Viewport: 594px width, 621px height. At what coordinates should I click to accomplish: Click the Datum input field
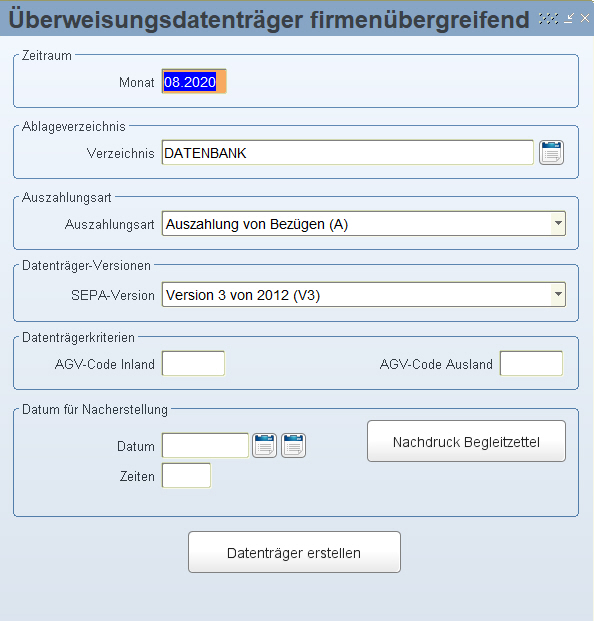pyautogui.click(x=206, y=446)
